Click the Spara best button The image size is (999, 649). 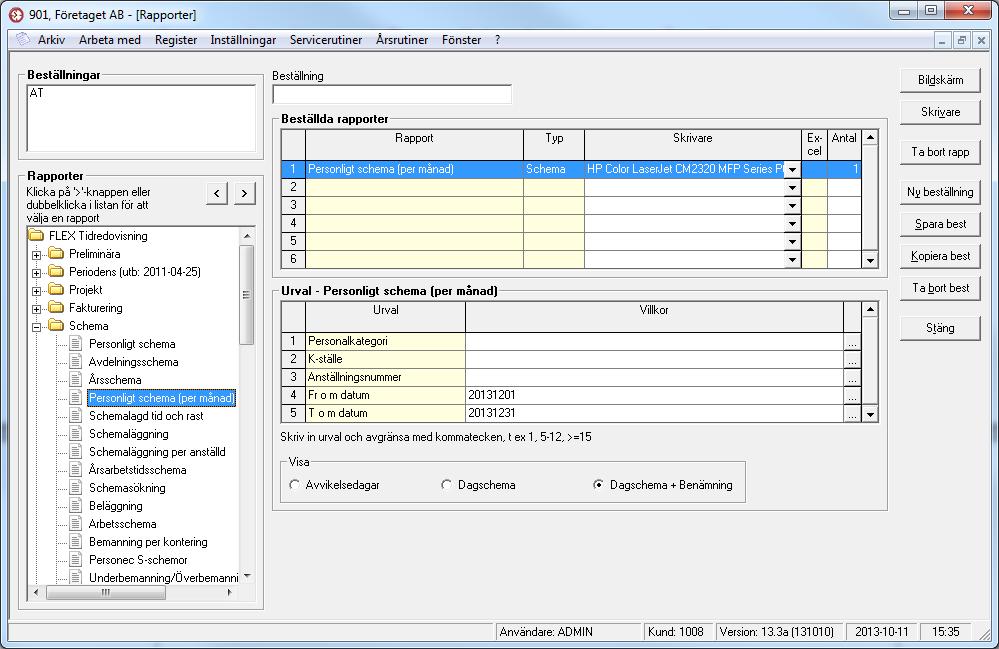[940, 224]
